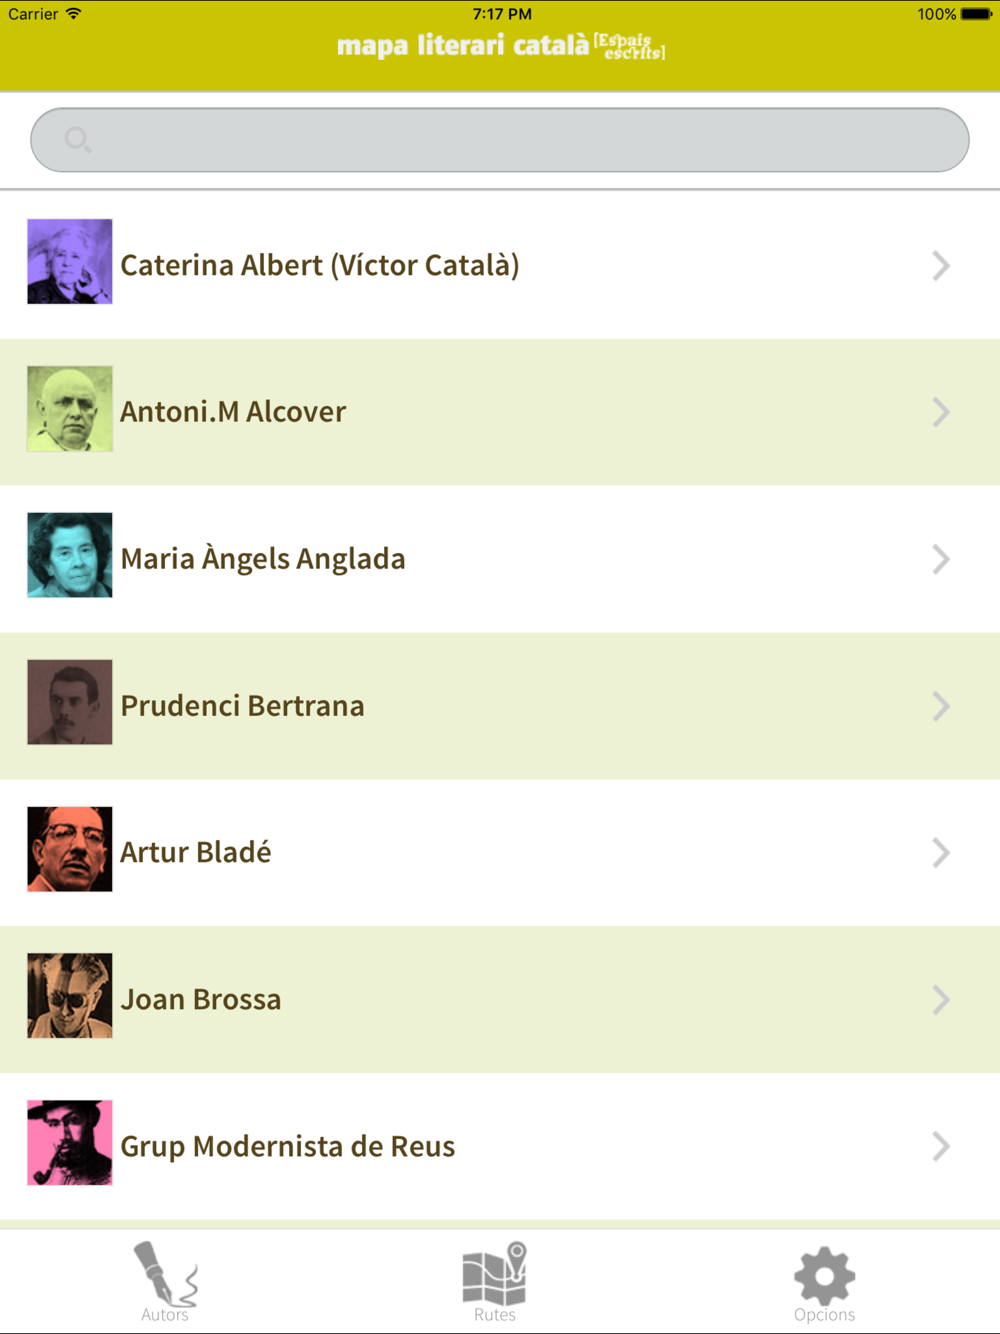Tap Joan Brossa's sepia portrait thumbnail
The width and height of the screenshot is (1000, 1334).
[x=70, y=996]
